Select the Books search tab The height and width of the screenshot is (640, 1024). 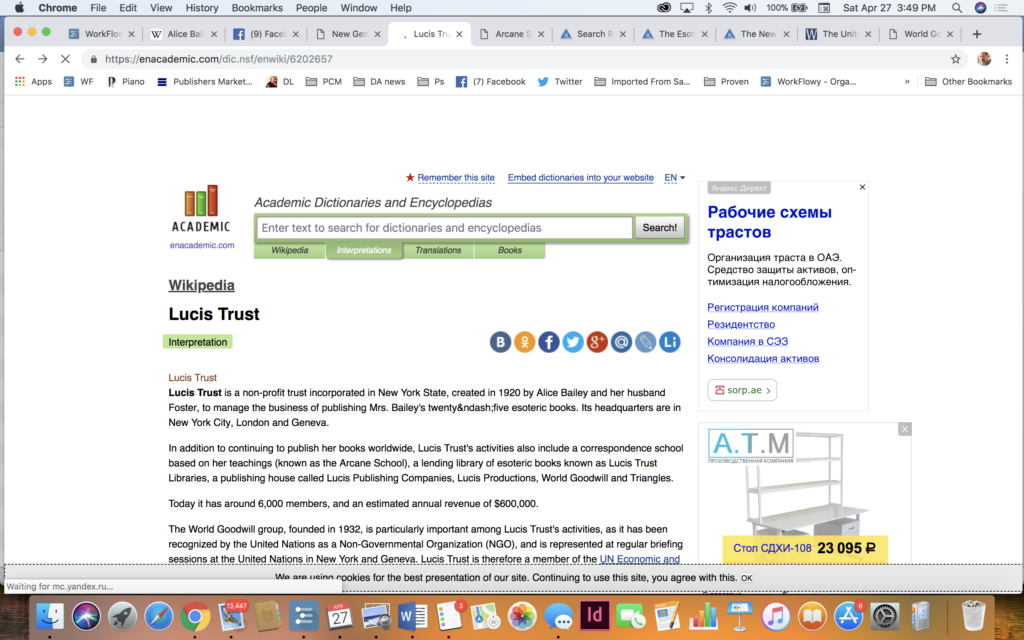[x=510, y=250]
